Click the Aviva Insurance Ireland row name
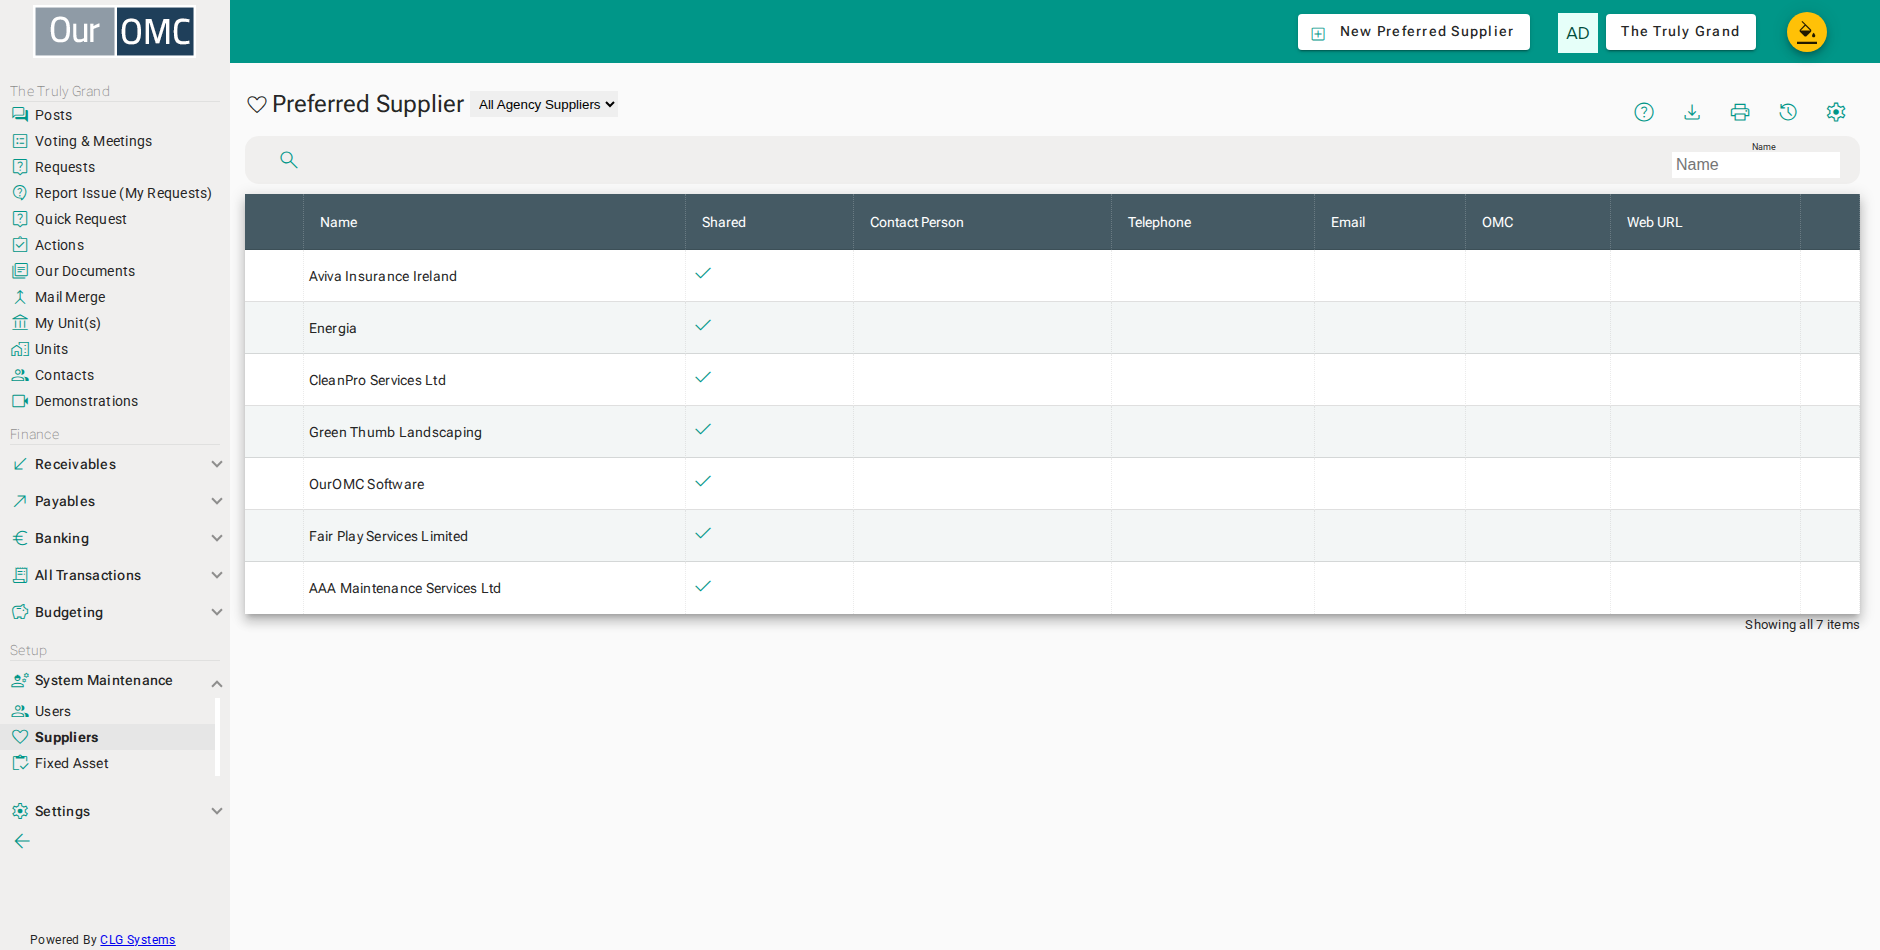Viewport: 1880px width, 950px height. click(x=383, y=276)
